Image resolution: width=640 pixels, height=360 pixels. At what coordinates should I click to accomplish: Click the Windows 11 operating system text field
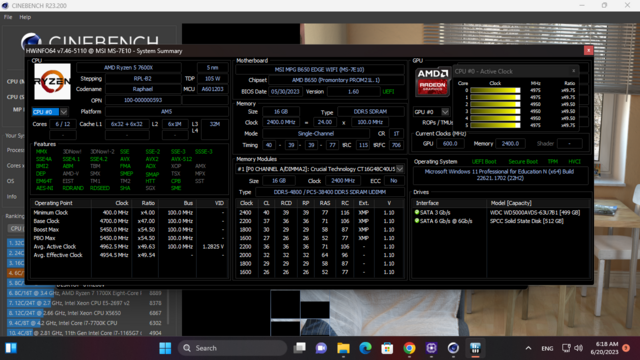(500, 175)
